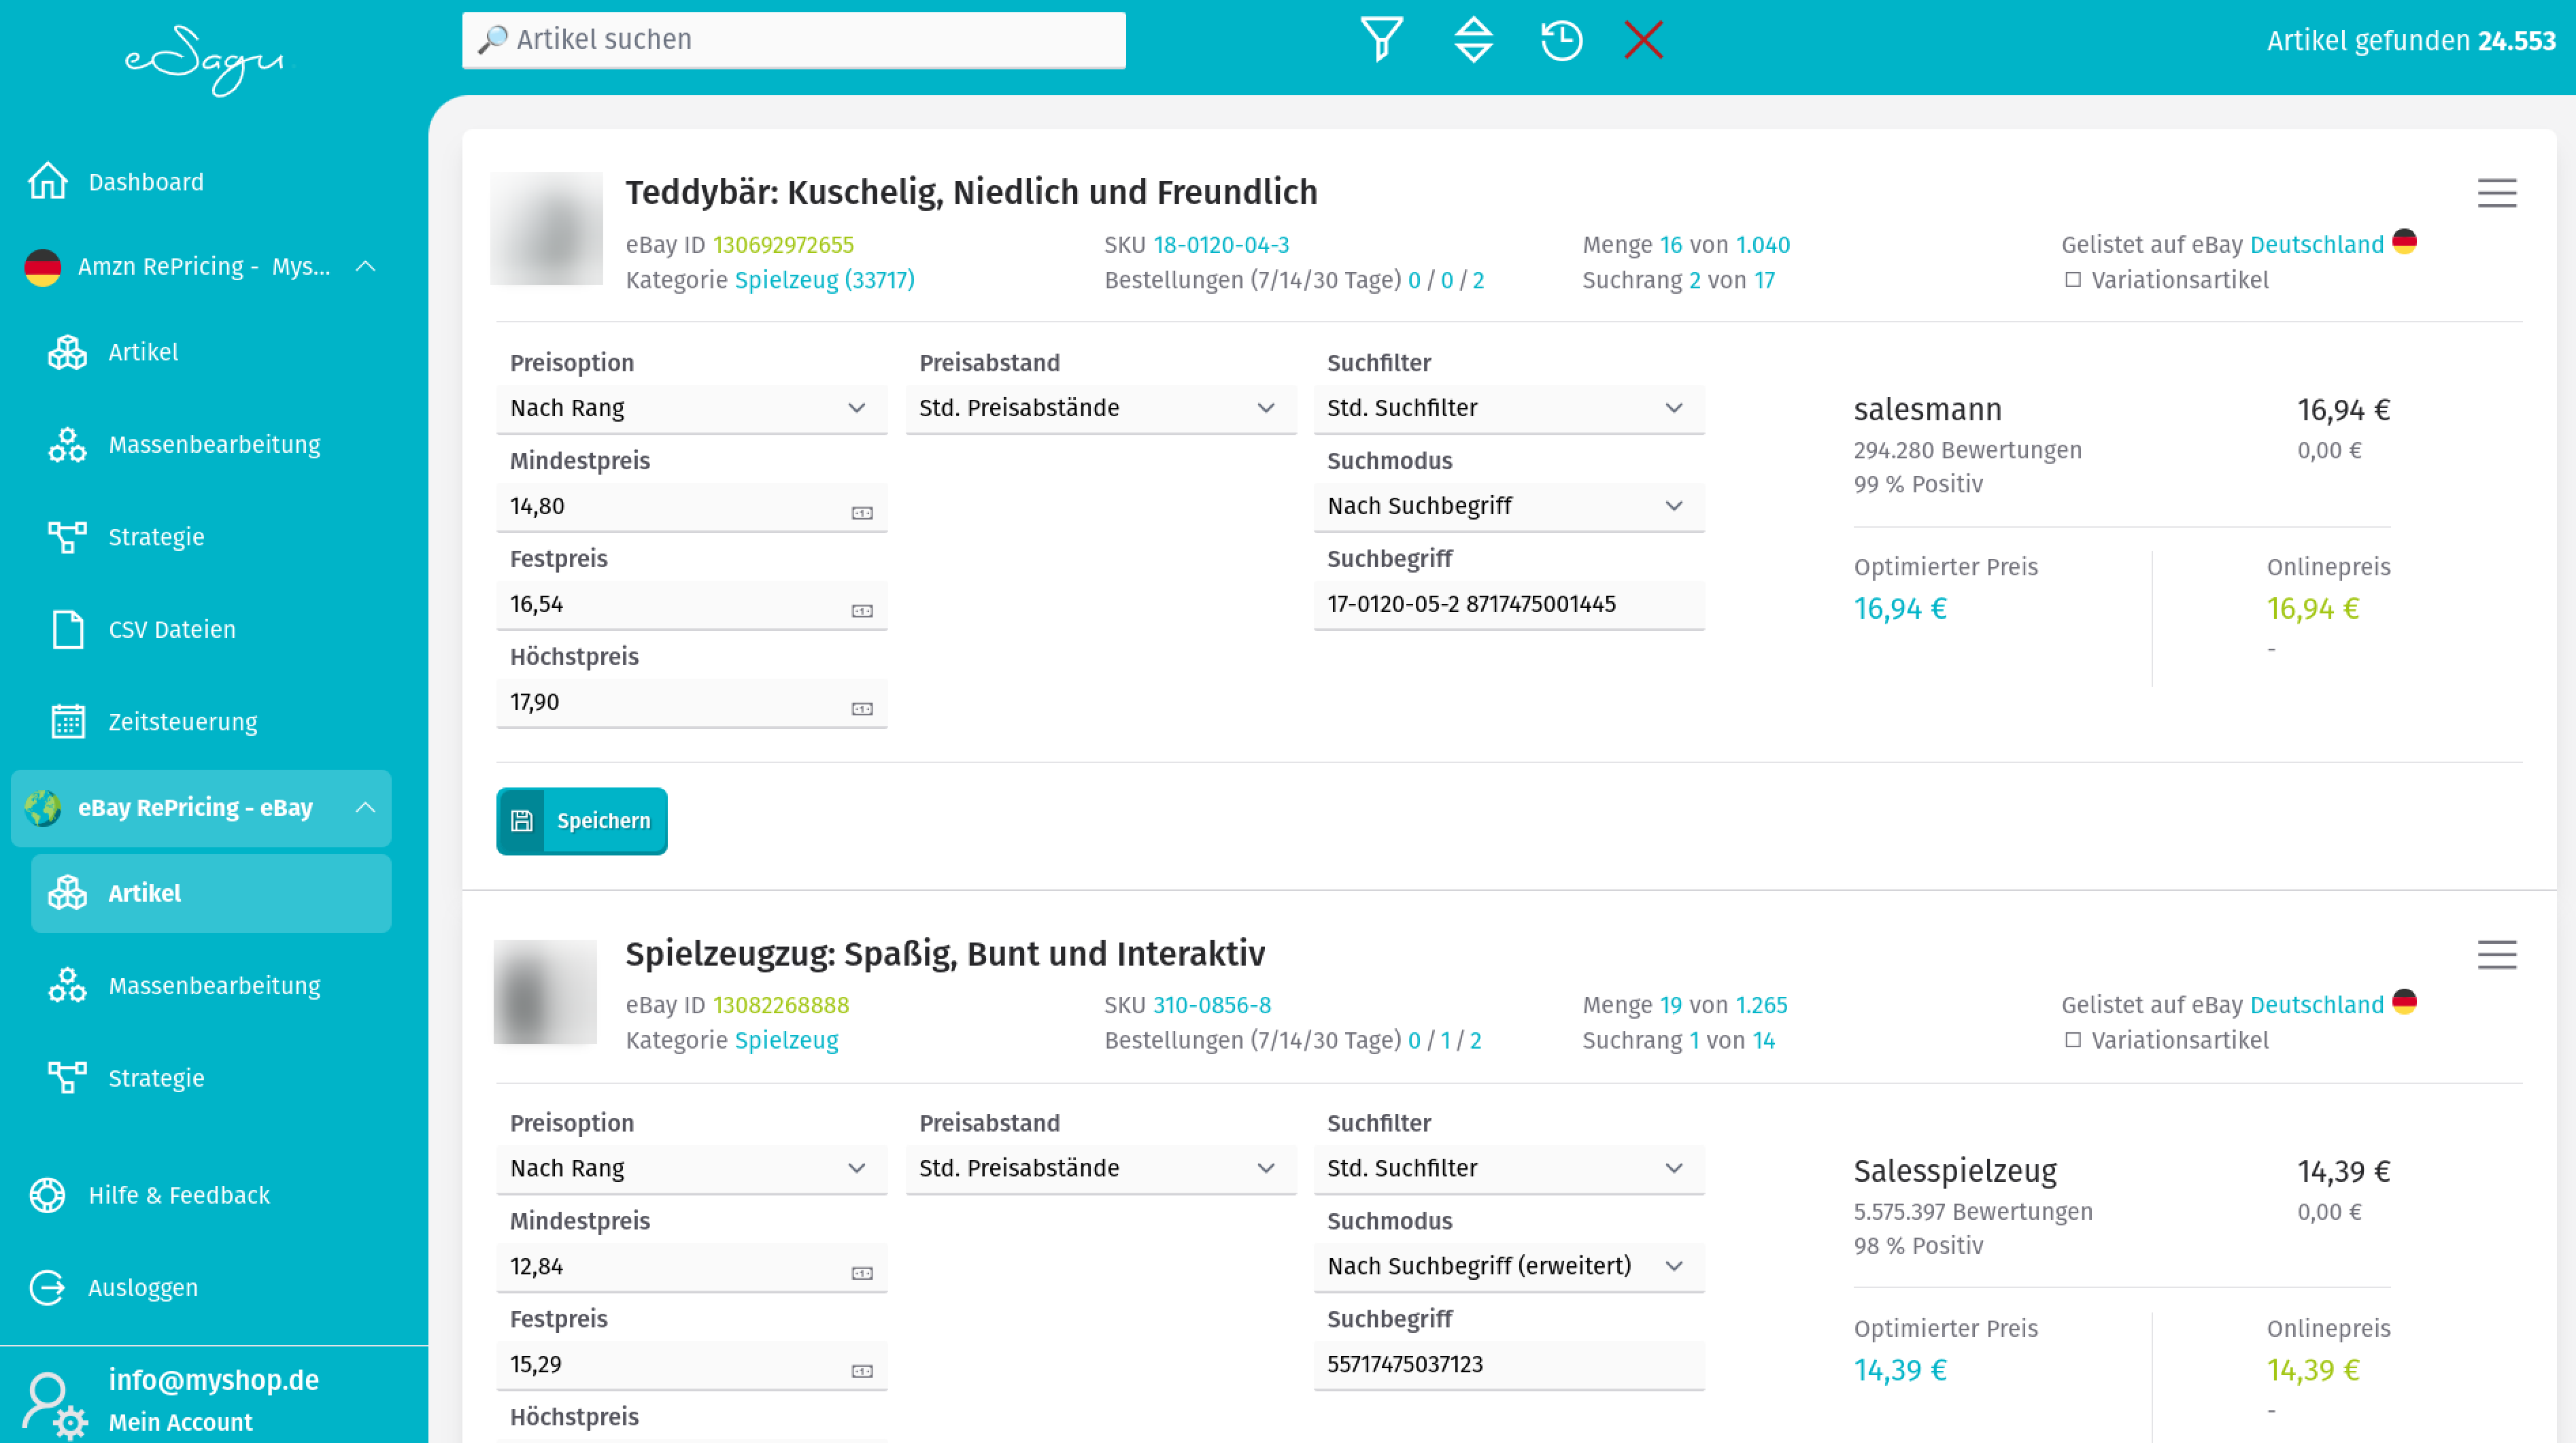Image resolution: width=2576 pixels, height=1443 pixels.
Task: Open eBay Strategie in sidebar
Action: [x=127, y=1078]
